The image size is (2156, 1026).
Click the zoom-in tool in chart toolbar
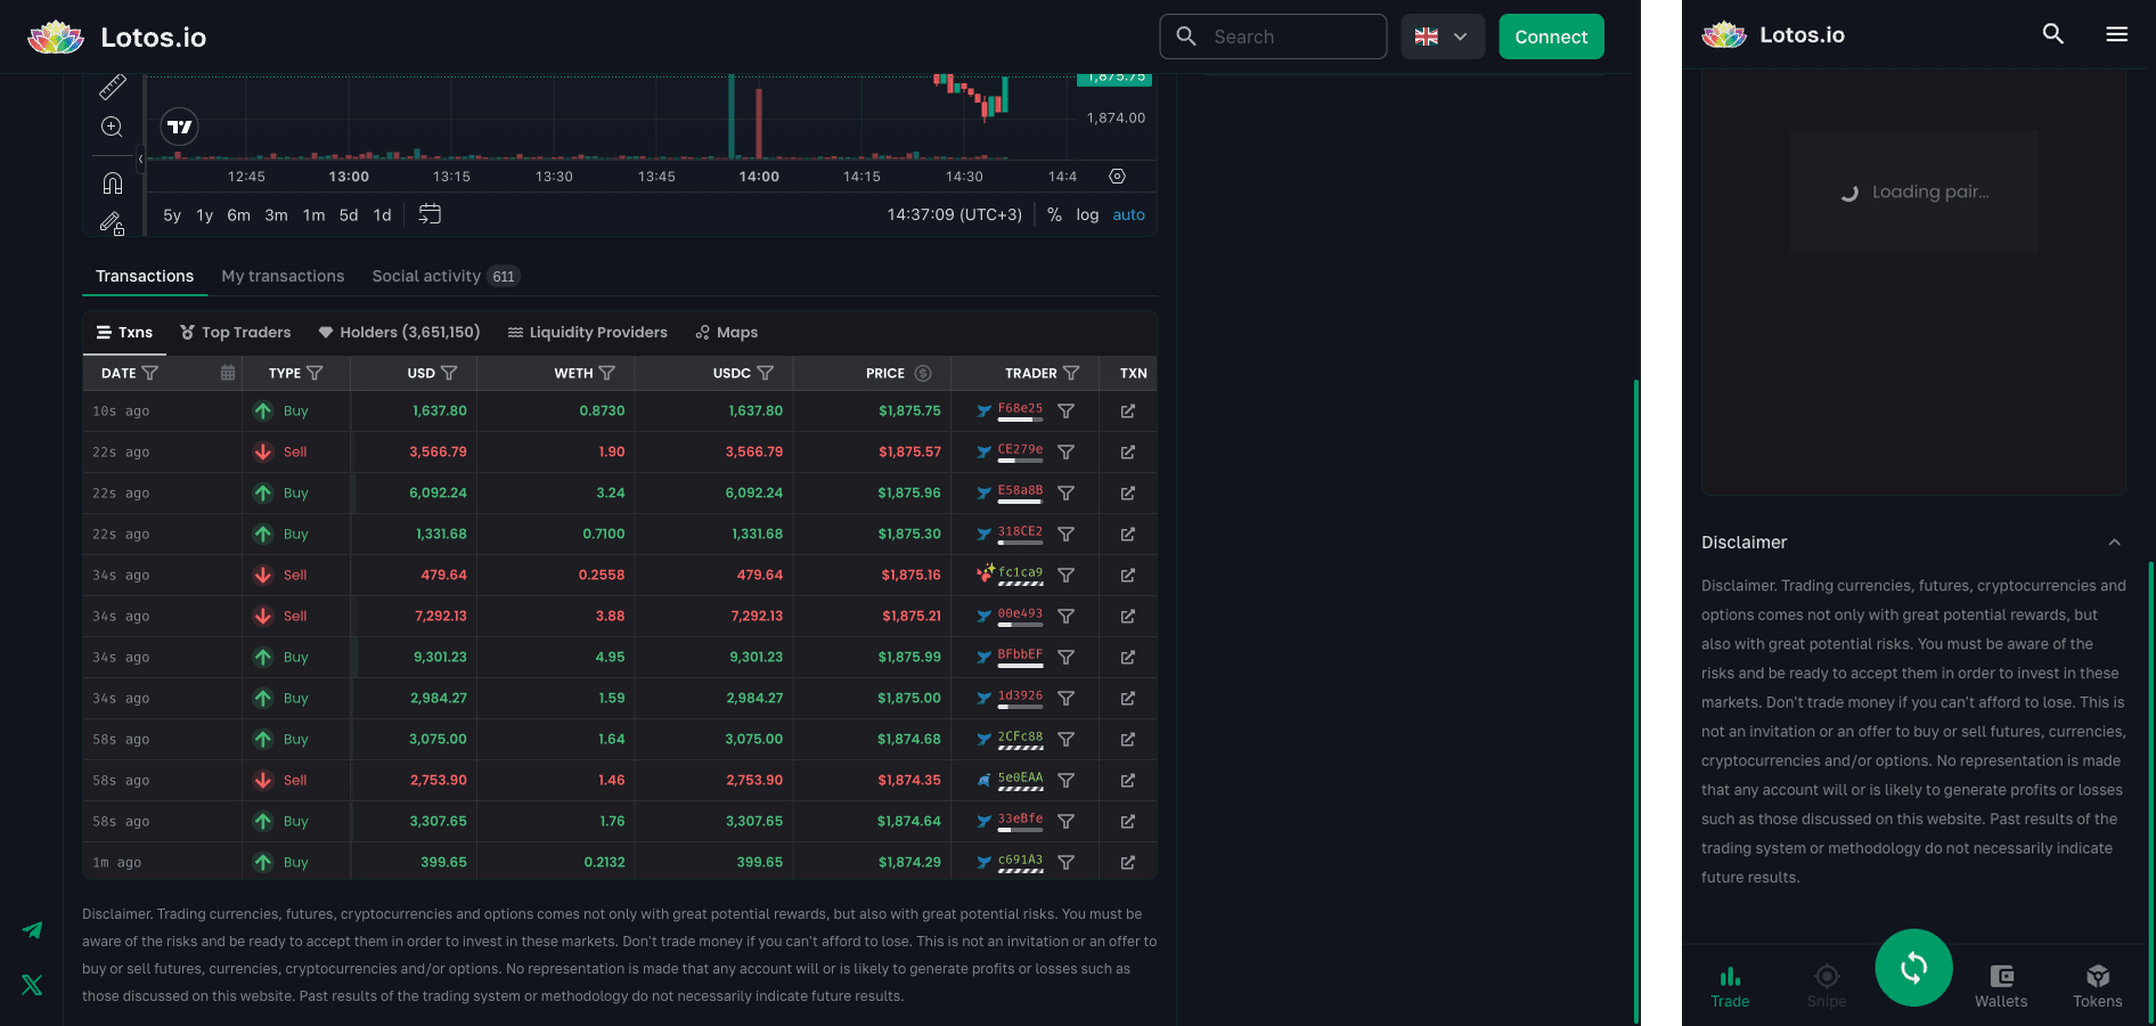coord(112,127)
